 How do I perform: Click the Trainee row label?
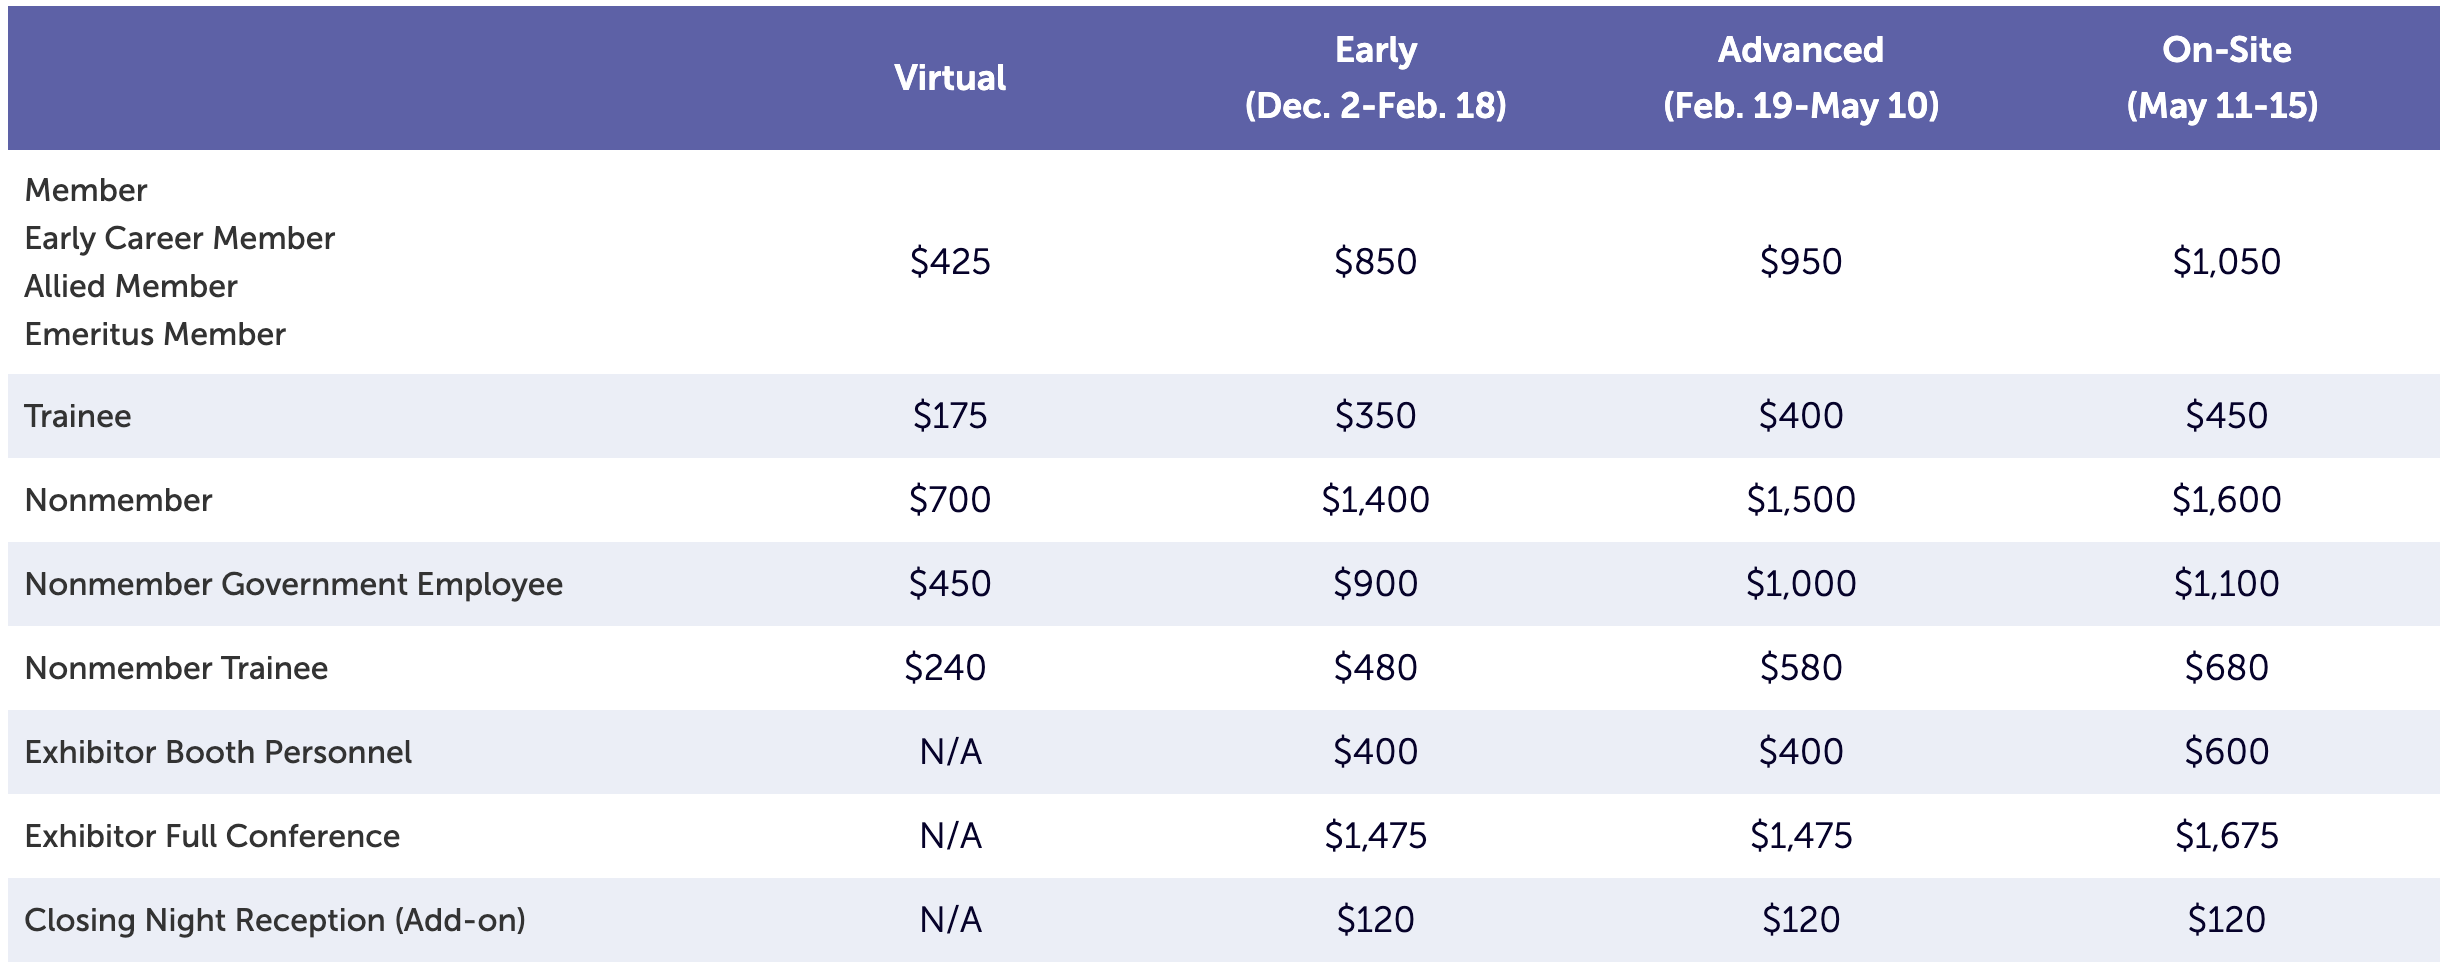(78, 416)
